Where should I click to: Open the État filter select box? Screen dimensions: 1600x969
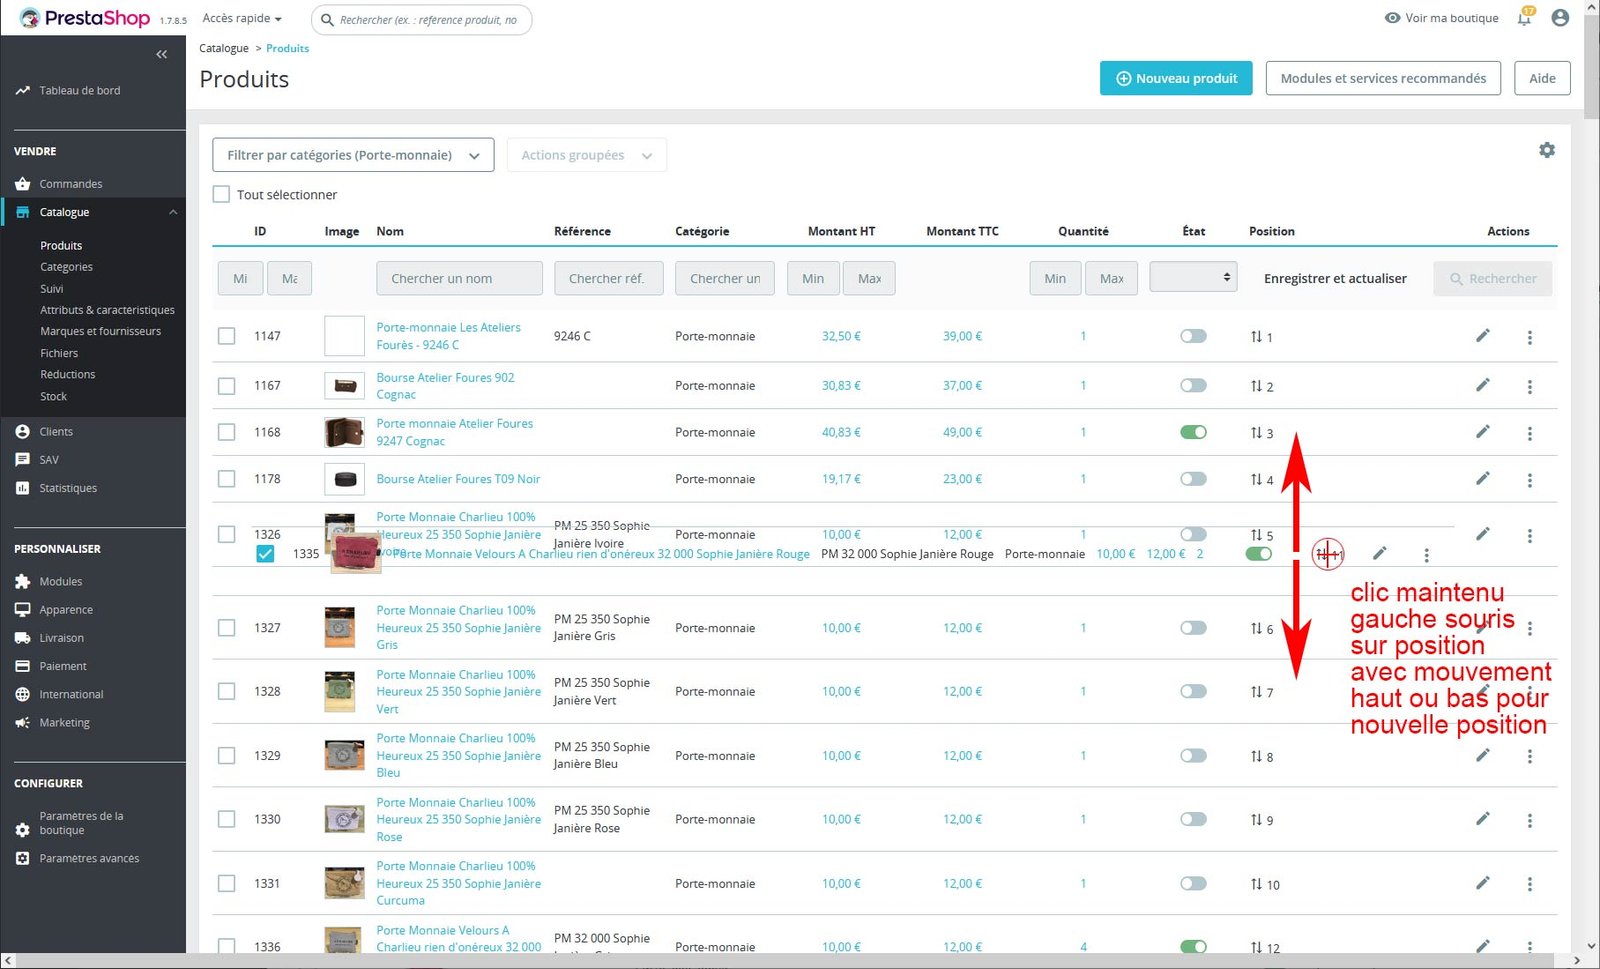[1193, 277]
